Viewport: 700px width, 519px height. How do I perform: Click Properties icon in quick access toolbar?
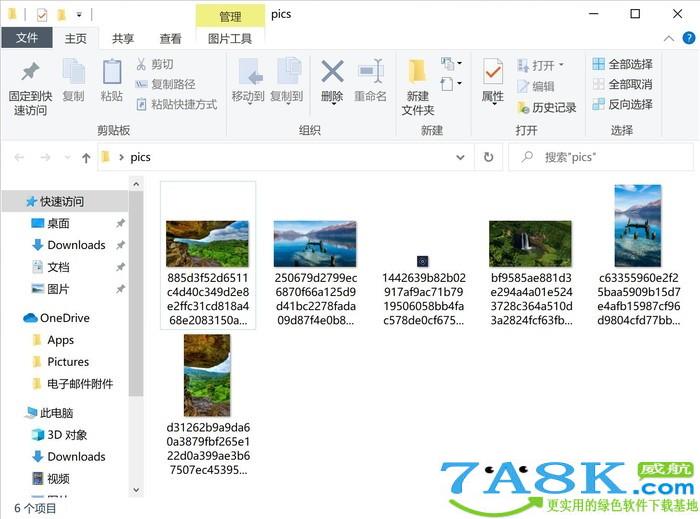[x=42, y=15]
